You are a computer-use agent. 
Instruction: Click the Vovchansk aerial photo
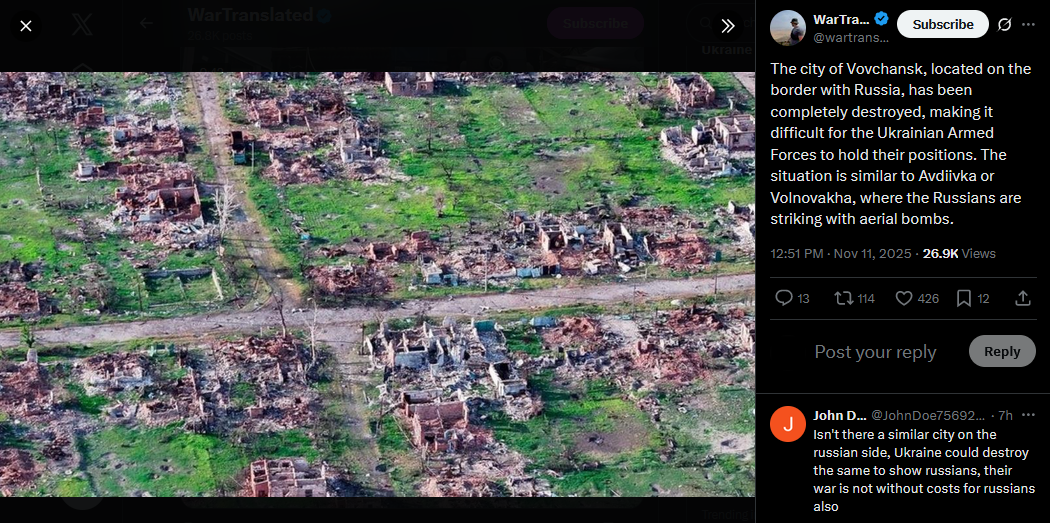377,284
